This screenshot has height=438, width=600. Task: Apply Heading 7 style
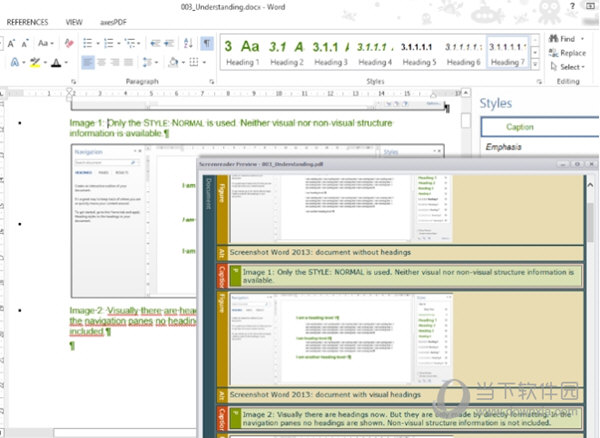pos(507,53)
